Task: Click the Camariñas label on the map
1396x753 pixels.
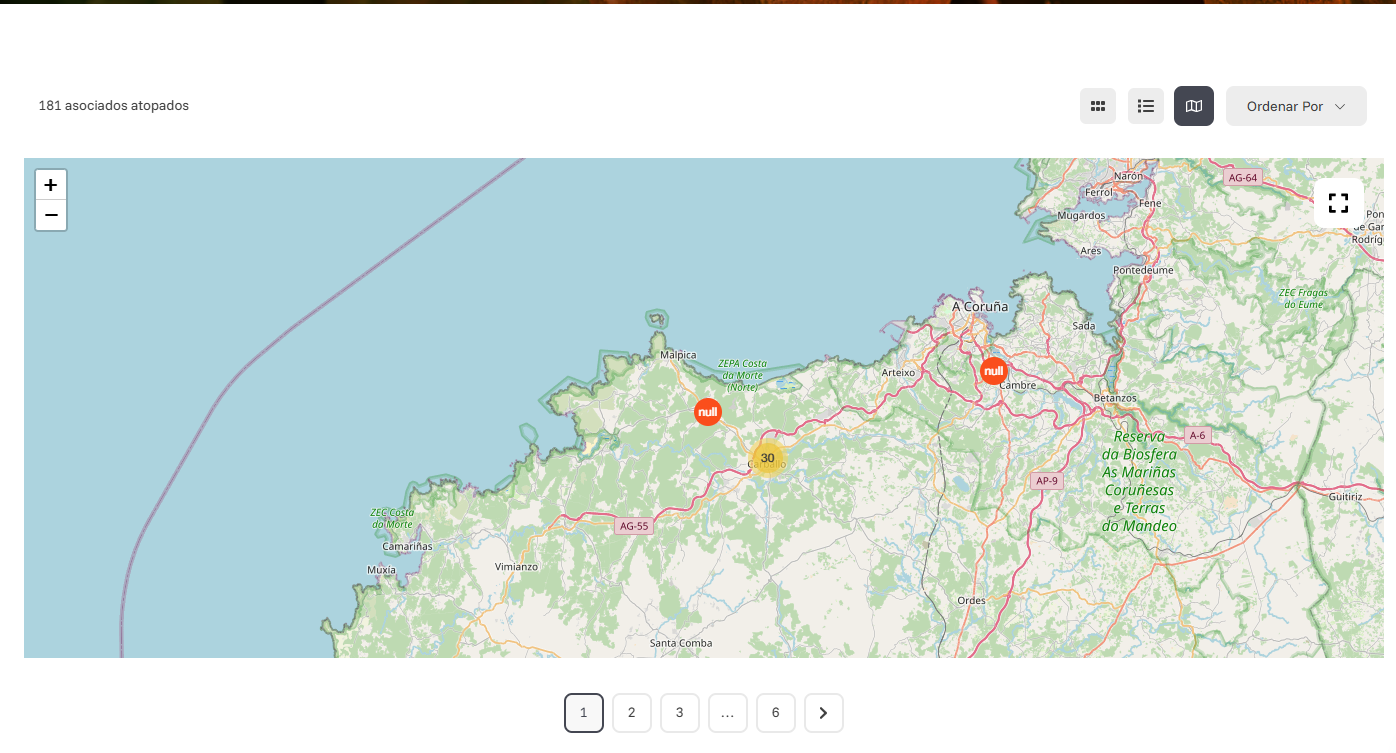Action: click(x=407, y=547)
